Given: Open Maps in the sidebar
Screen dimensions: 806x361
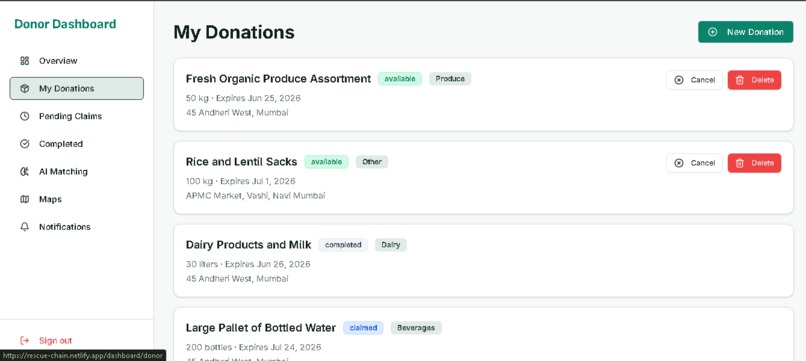Looking at the screenshot, I should [77, 200].
